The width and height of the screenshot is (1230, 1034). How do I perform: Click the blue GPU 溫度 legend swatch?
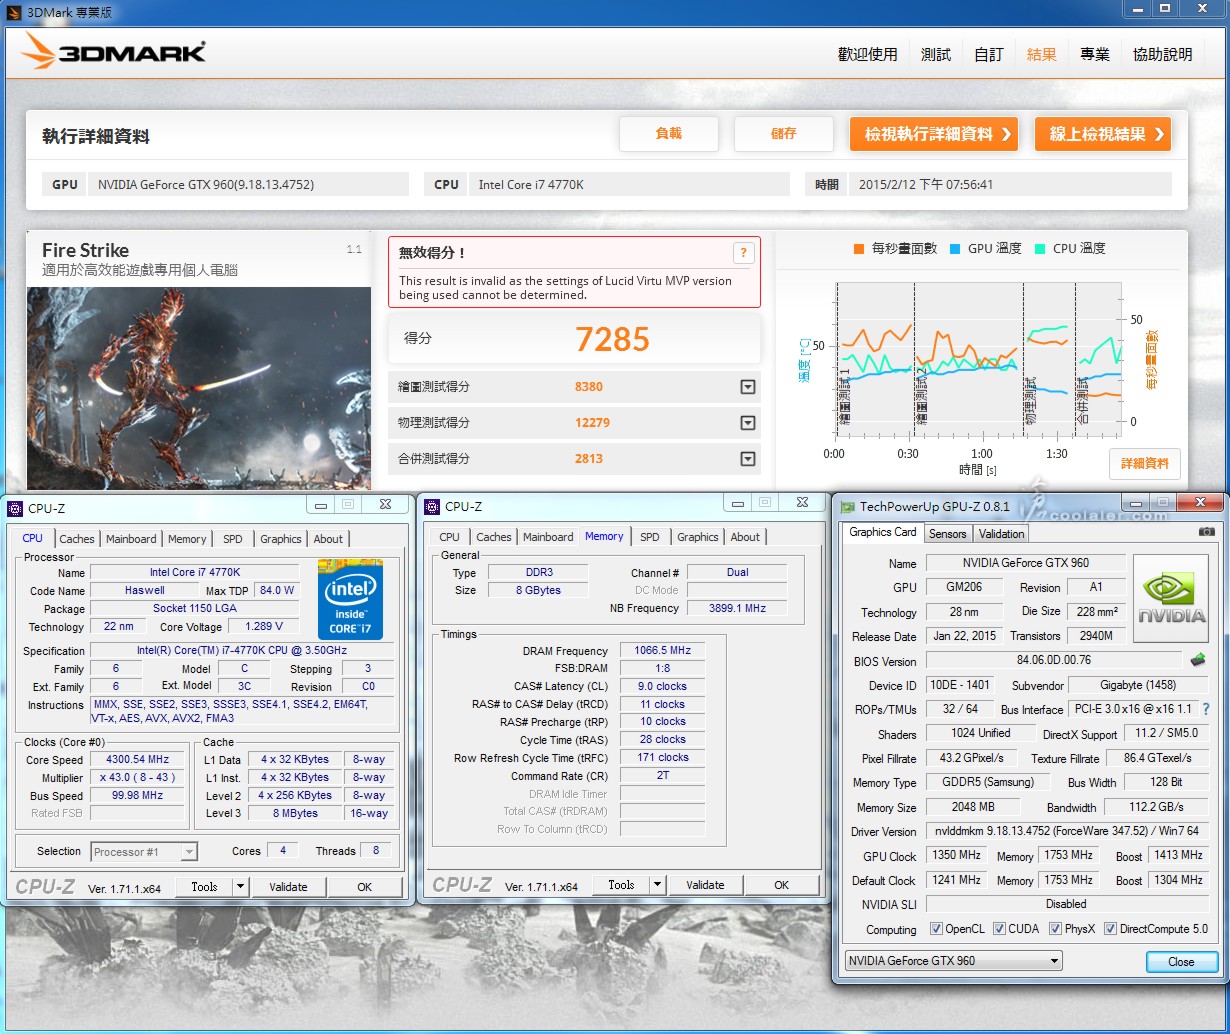955,248
